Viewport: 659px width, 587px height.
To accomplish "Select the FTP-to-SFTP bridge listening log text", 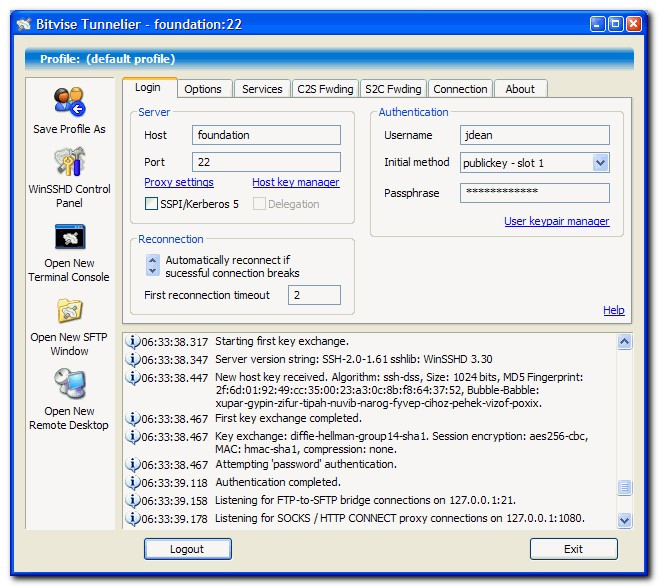I will (365, 500).
